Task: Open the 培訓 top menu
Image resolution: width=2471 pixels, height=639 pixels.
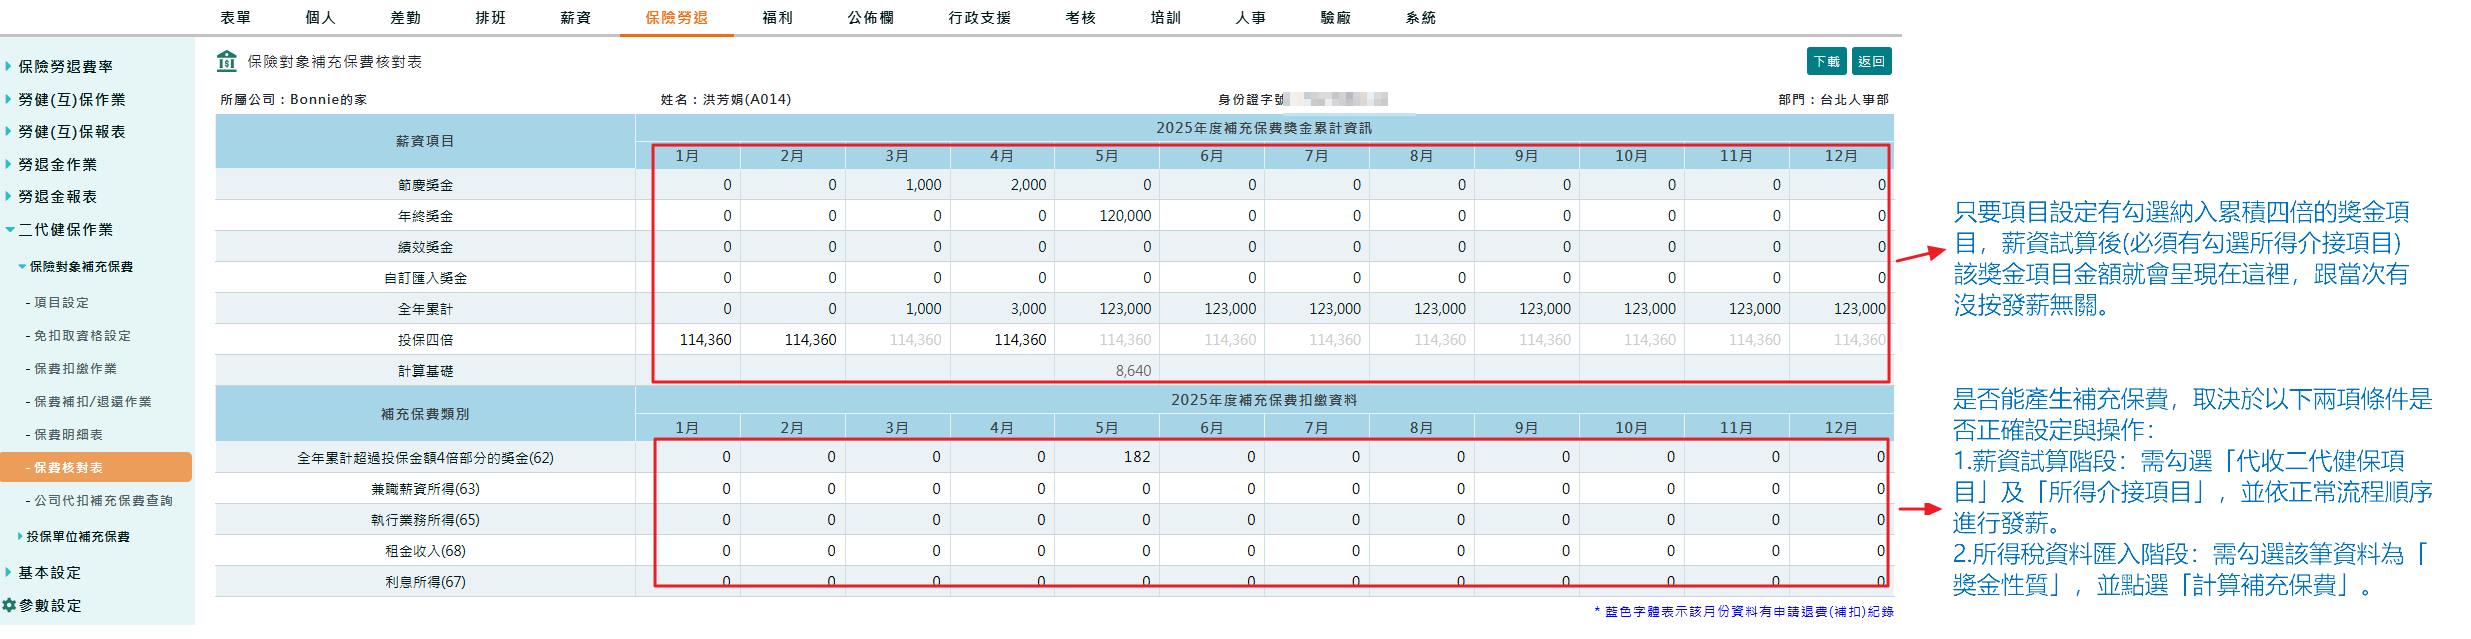Action: 1166,17
